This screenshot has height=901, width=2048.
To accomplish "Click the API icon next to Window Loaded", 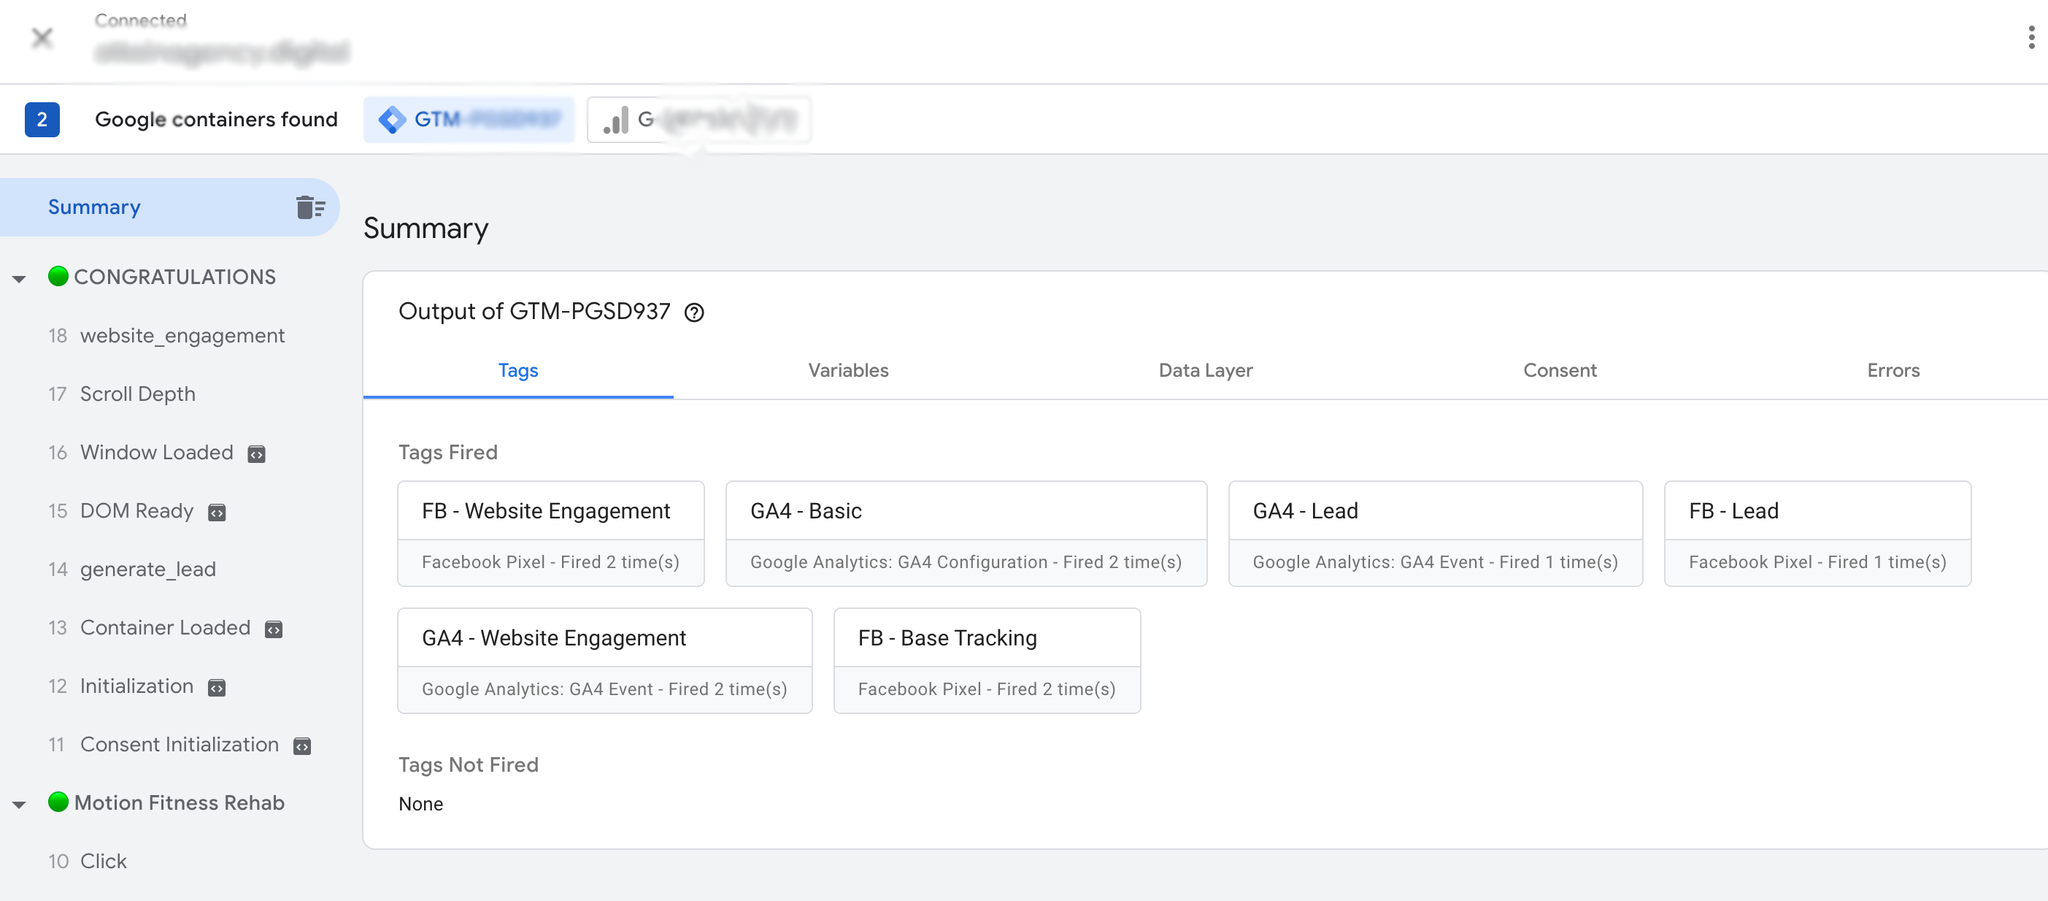I will [257, 454].
